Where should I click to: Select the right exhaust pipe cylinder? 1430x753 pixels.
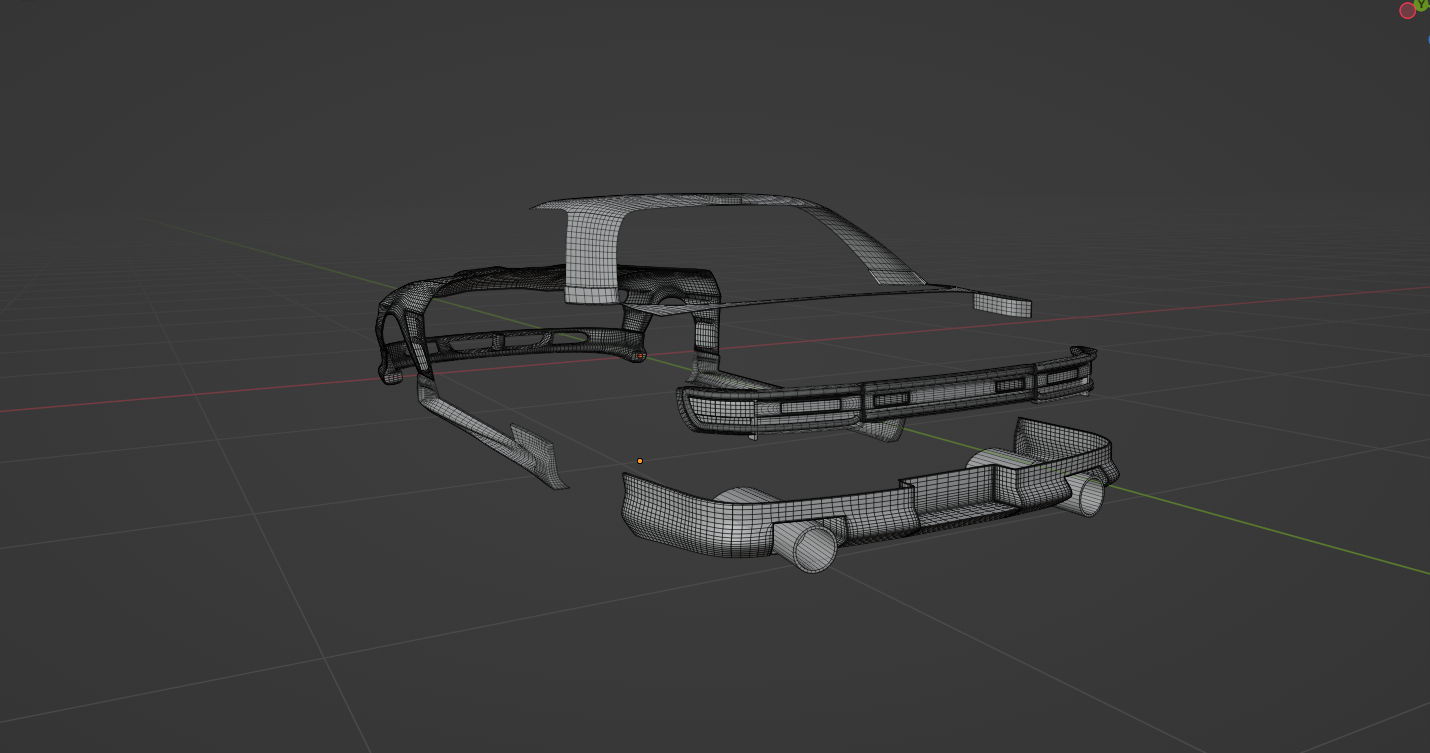pos(1088,495)
